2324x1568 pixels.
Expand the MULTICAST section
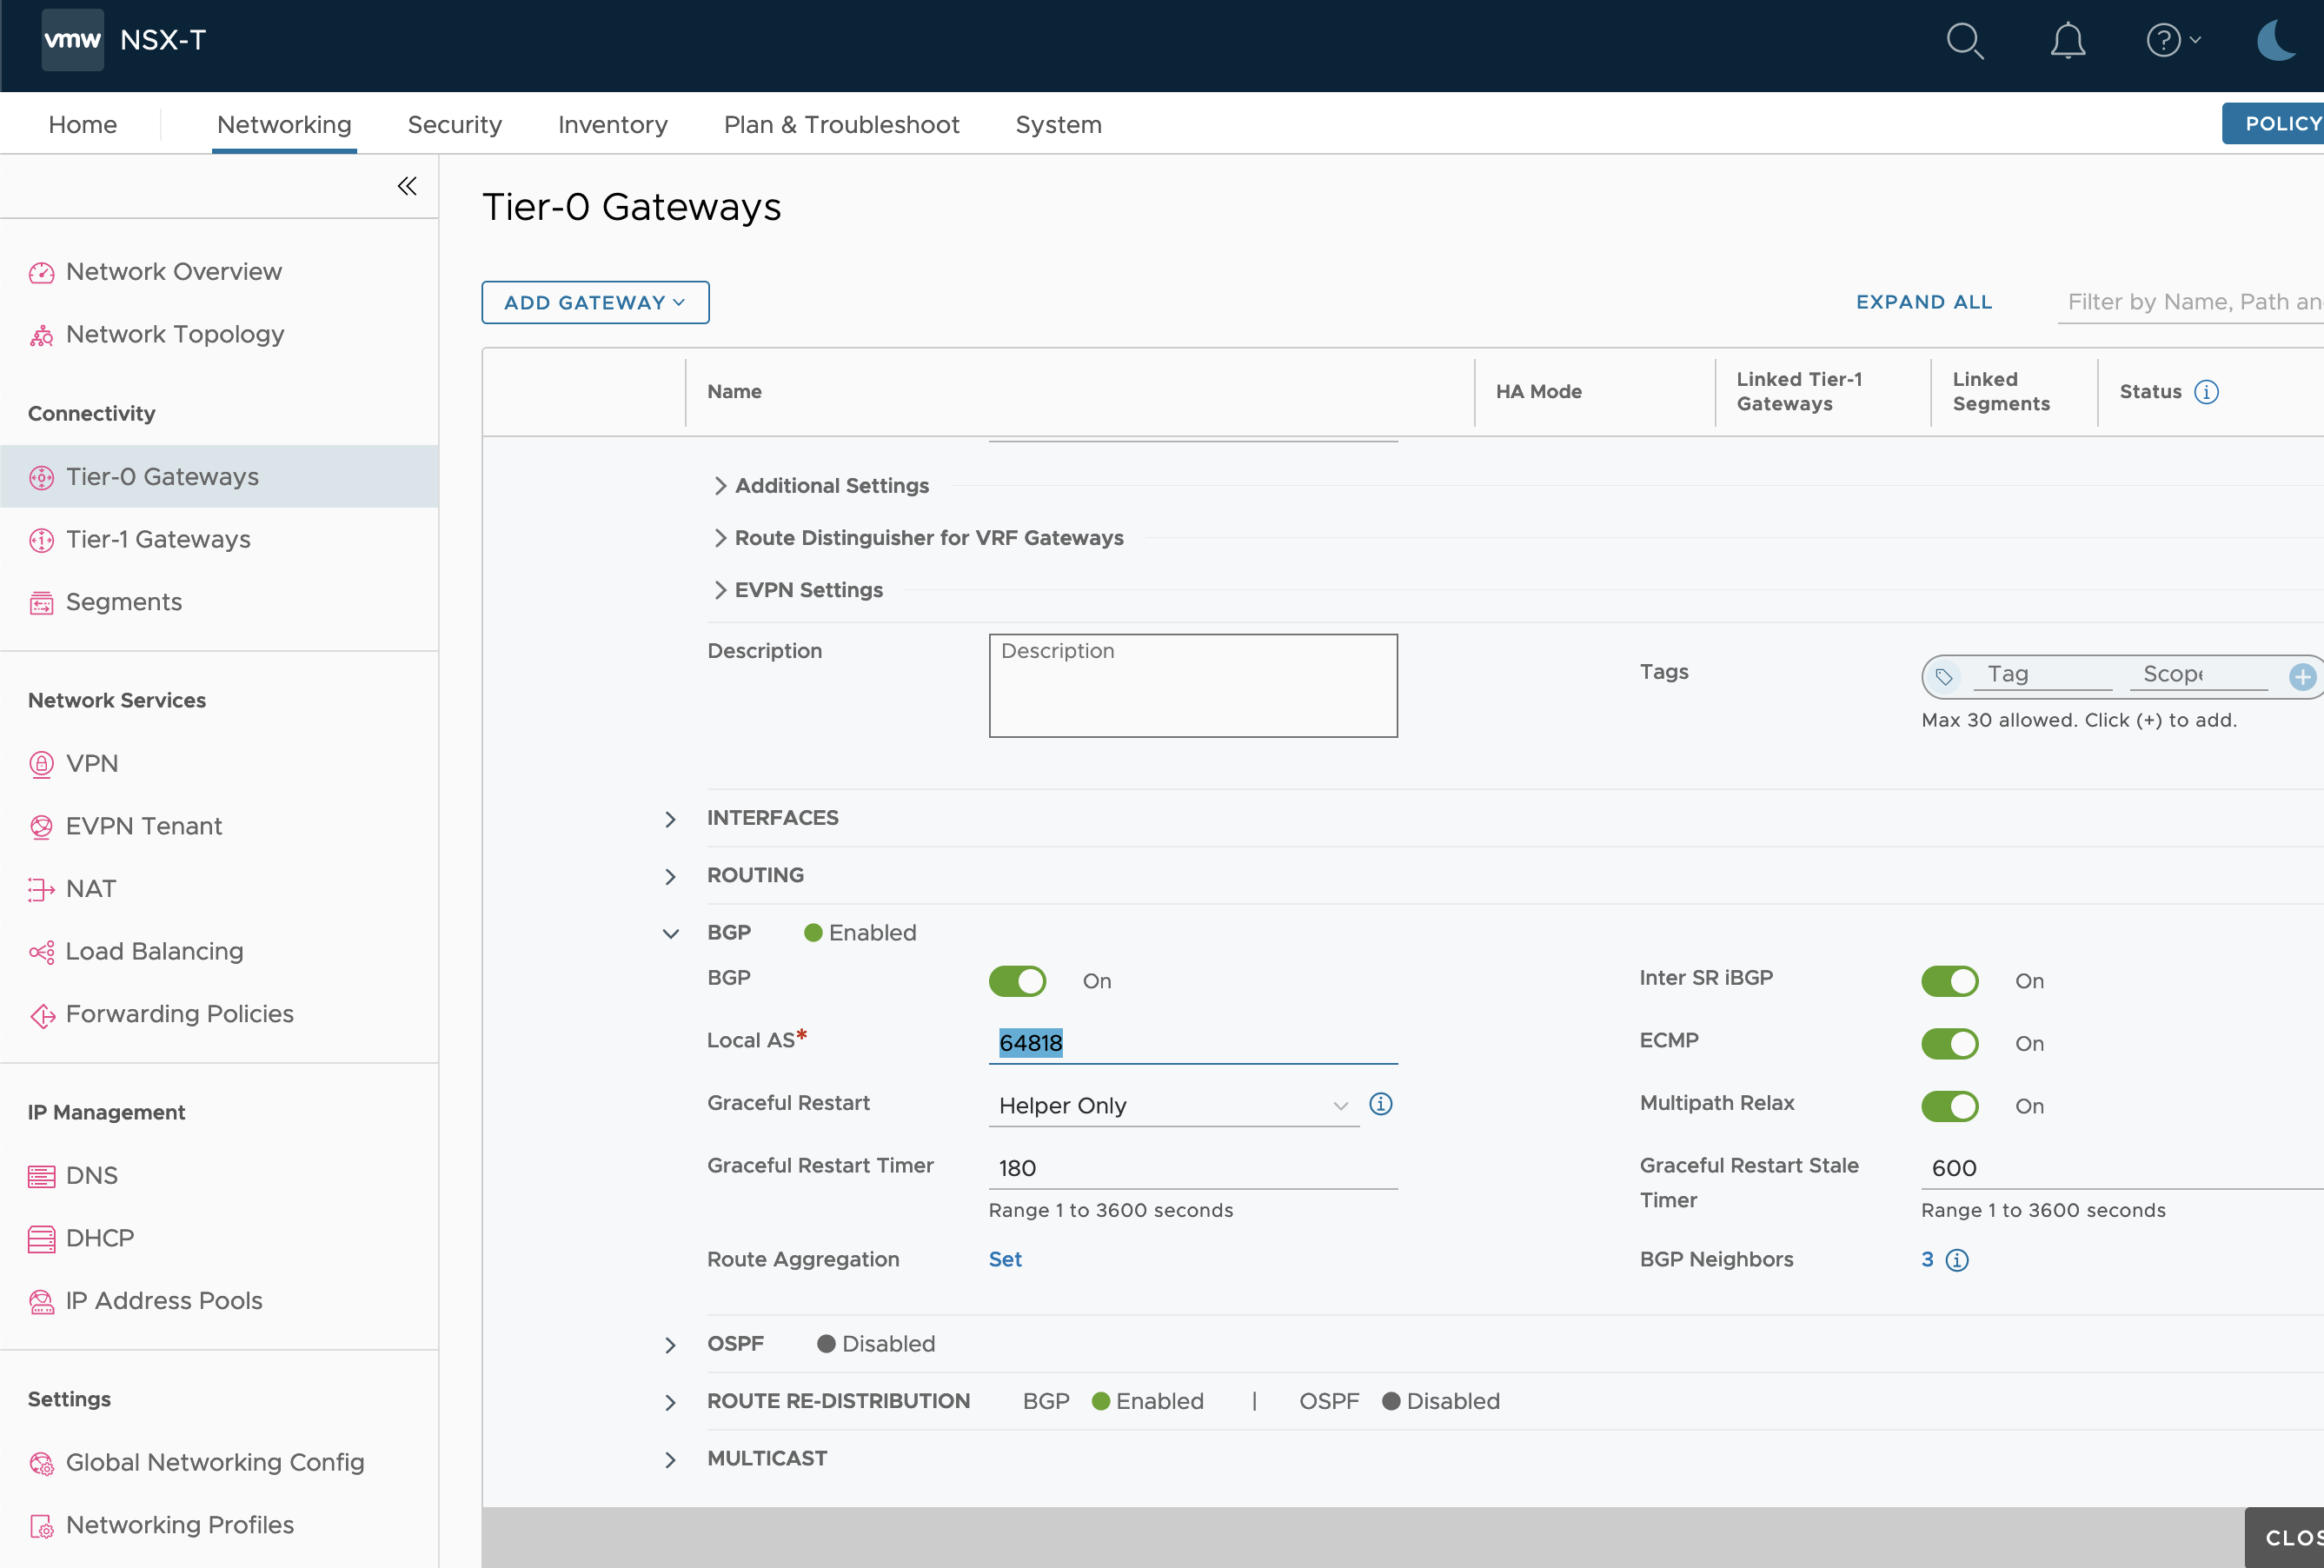(670, 1460)
